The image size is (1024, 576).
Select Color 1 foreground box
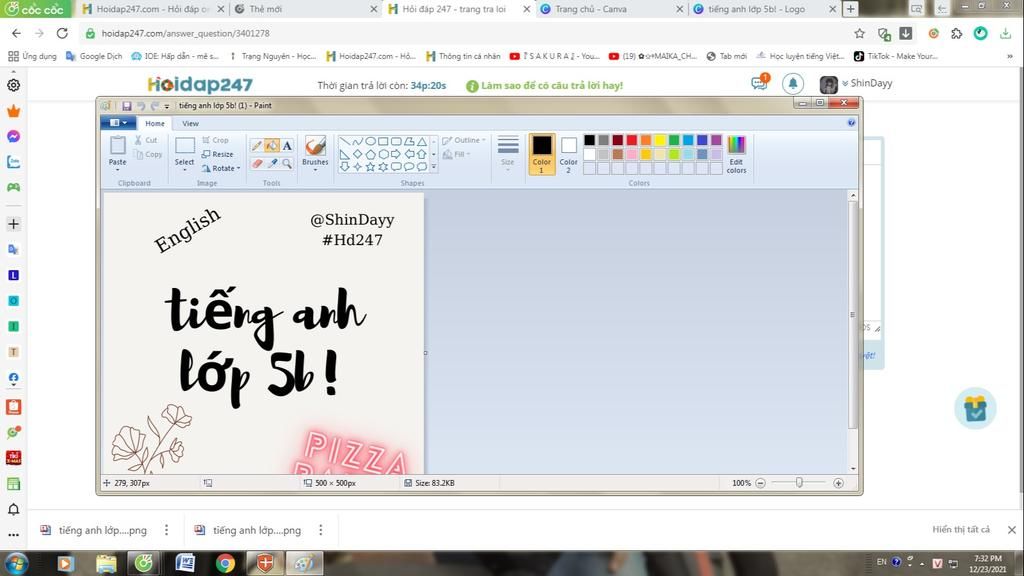coord(541,155)
